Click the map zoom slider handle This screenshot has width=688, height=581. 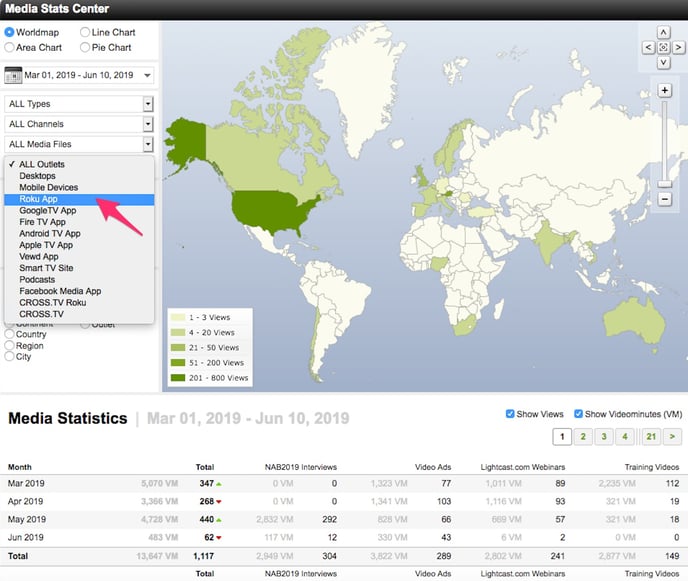pyautogui.click(x=663, y=183)
